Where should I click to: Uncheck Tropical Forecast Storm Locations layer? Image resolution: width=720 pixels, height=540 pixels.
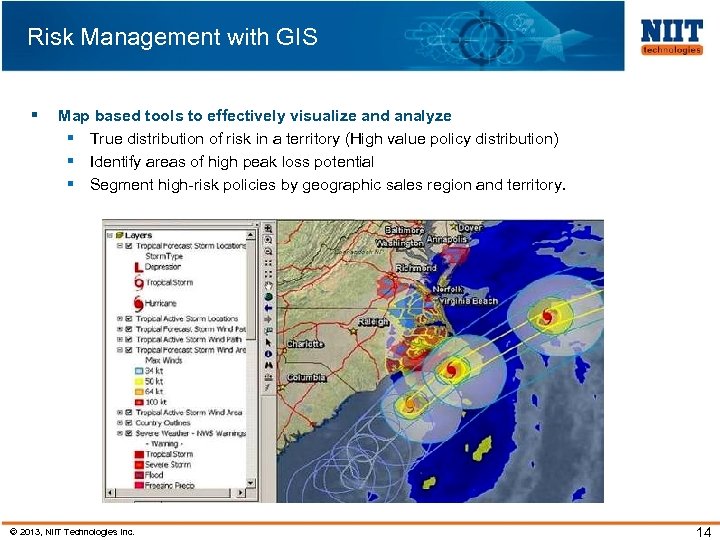pyautogui.click(x=129, y=246)
